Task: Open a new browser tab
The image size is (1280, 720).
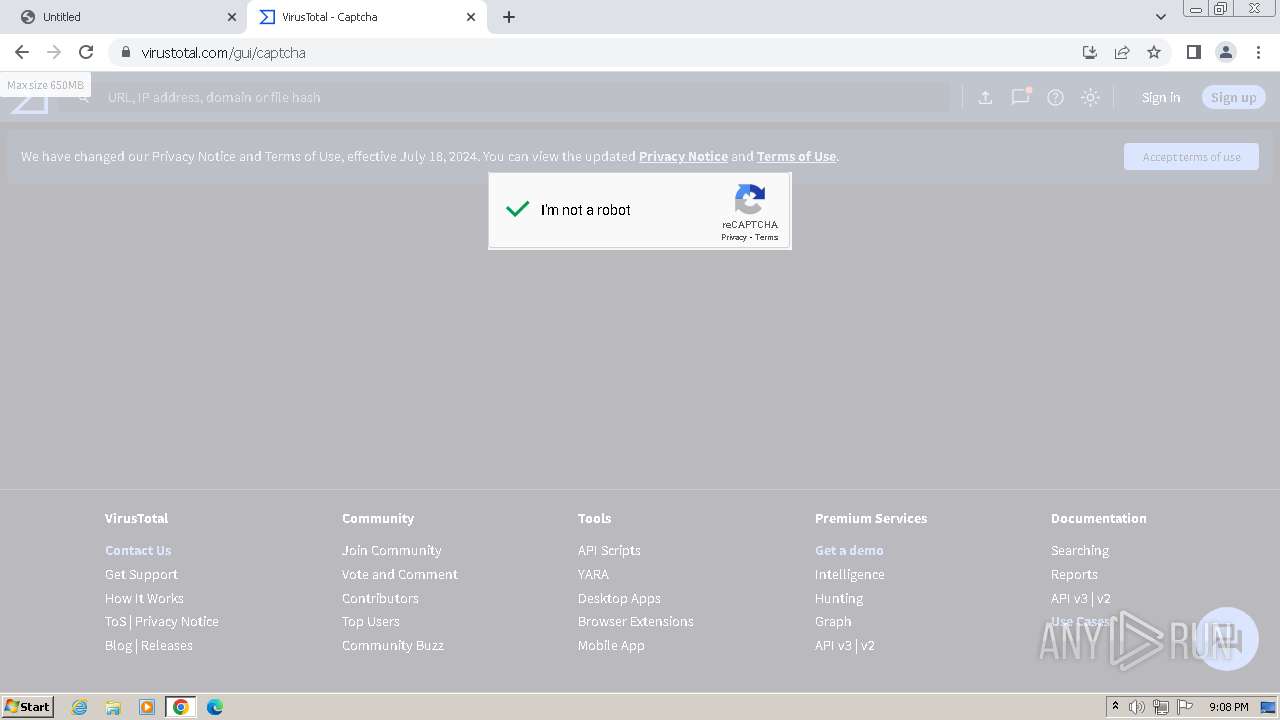Action: click(508, 17)
